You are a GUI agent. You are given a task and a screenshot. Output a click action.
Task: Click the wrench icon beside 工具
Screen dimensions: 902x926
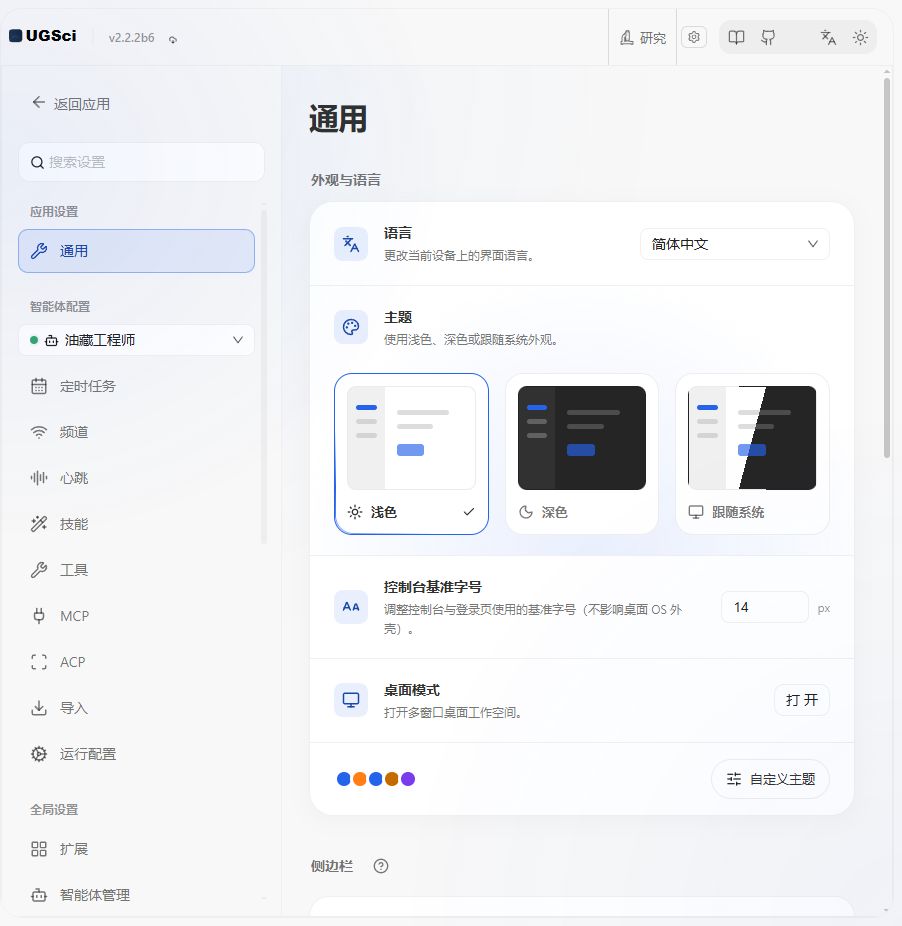pyautogui.click(x=39, y=570)
